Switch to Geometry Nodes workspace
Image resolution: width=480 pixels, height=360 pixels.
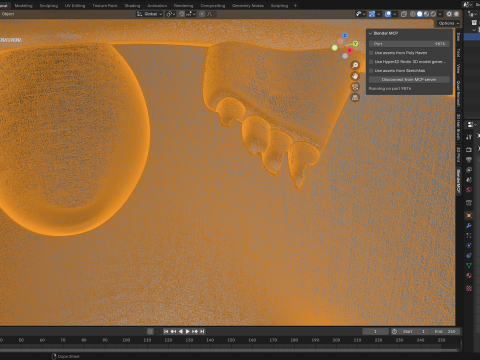coord(248,6)
